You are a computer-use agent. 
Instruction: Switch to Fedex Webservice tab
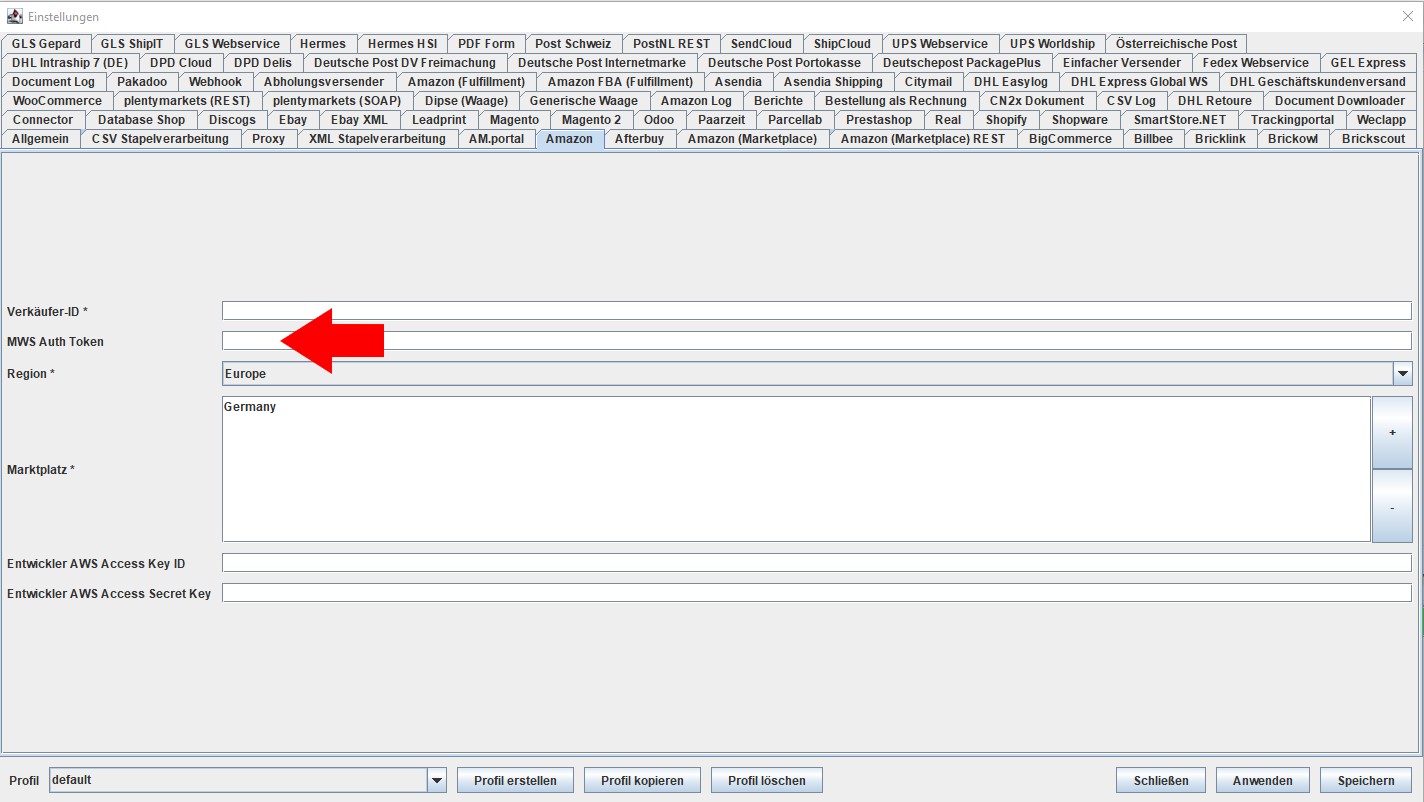tap(1256, 62)
